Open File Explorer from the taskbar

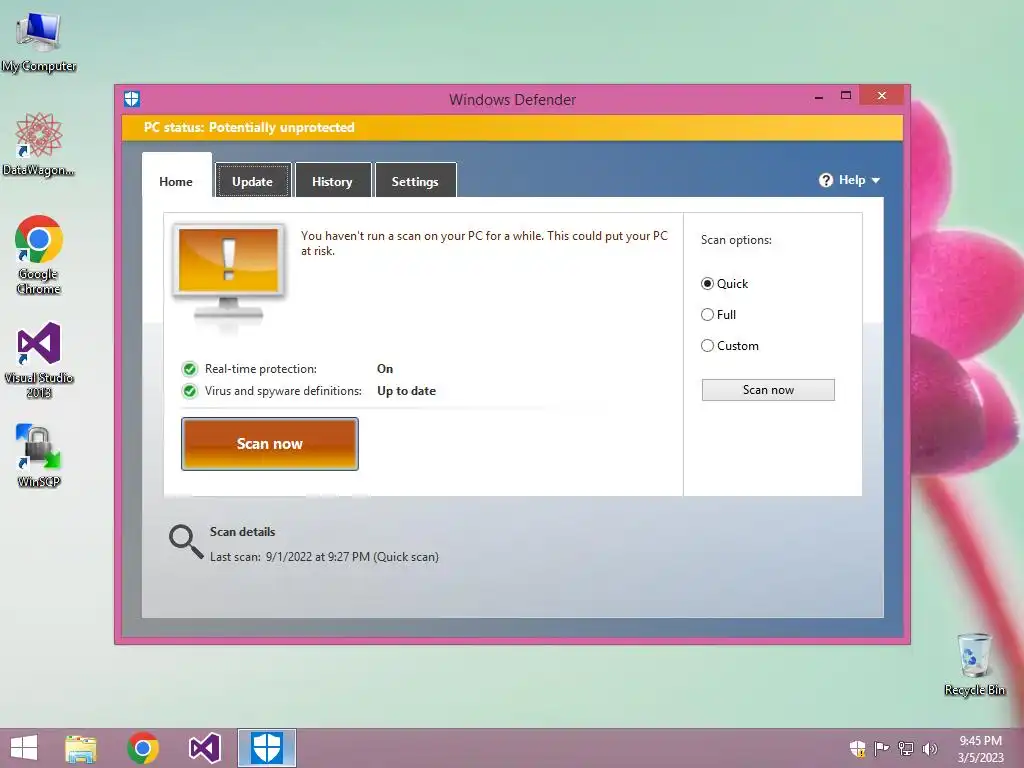coord(81,748)
